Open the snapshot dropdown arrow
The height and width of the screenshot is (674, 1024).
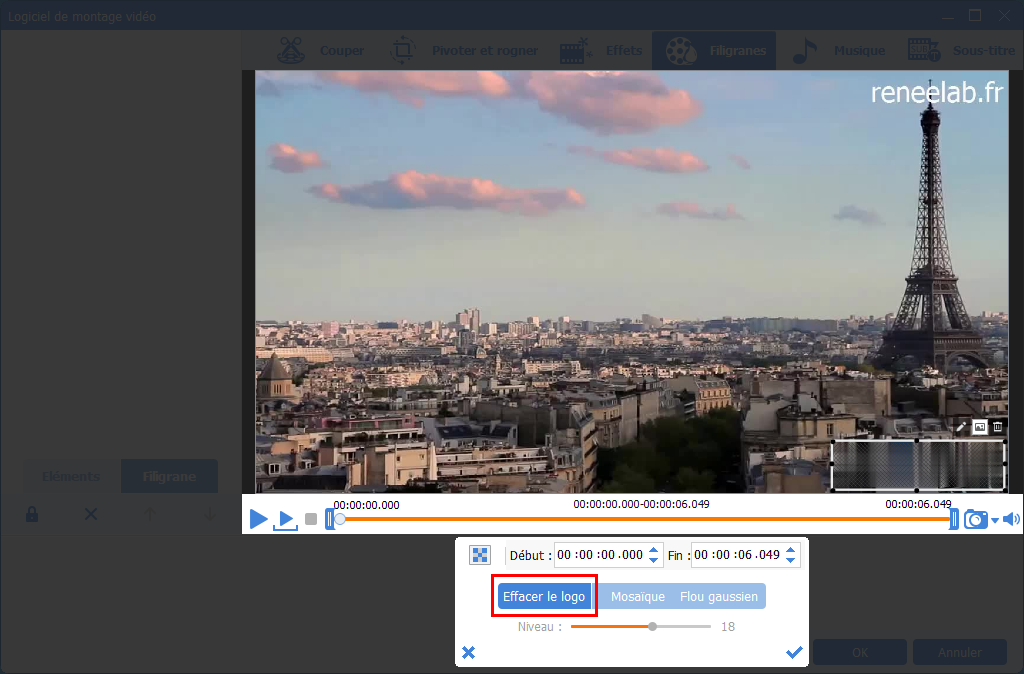(x=995, y=520)
